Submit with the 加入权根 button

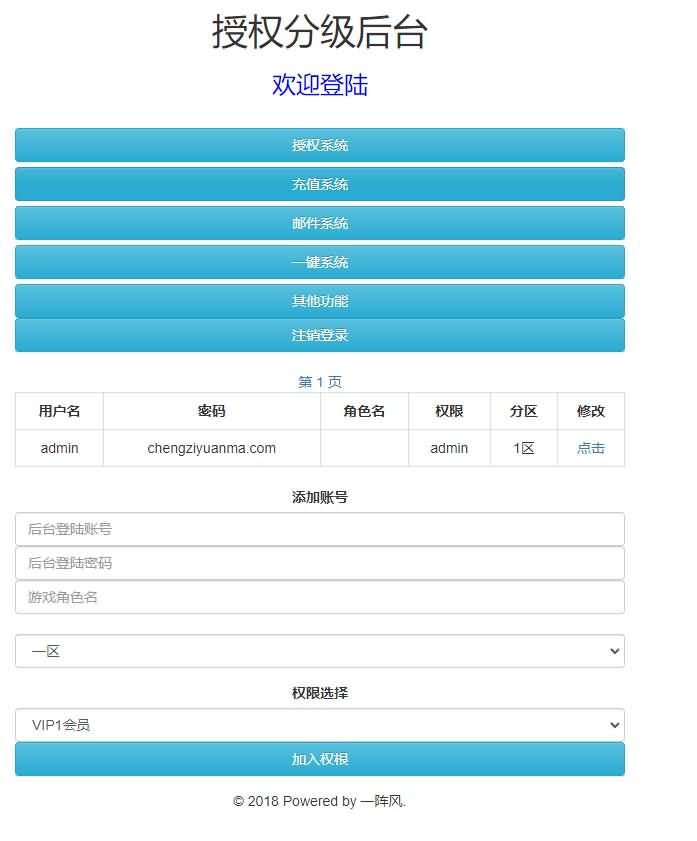[x=320, y=759]
